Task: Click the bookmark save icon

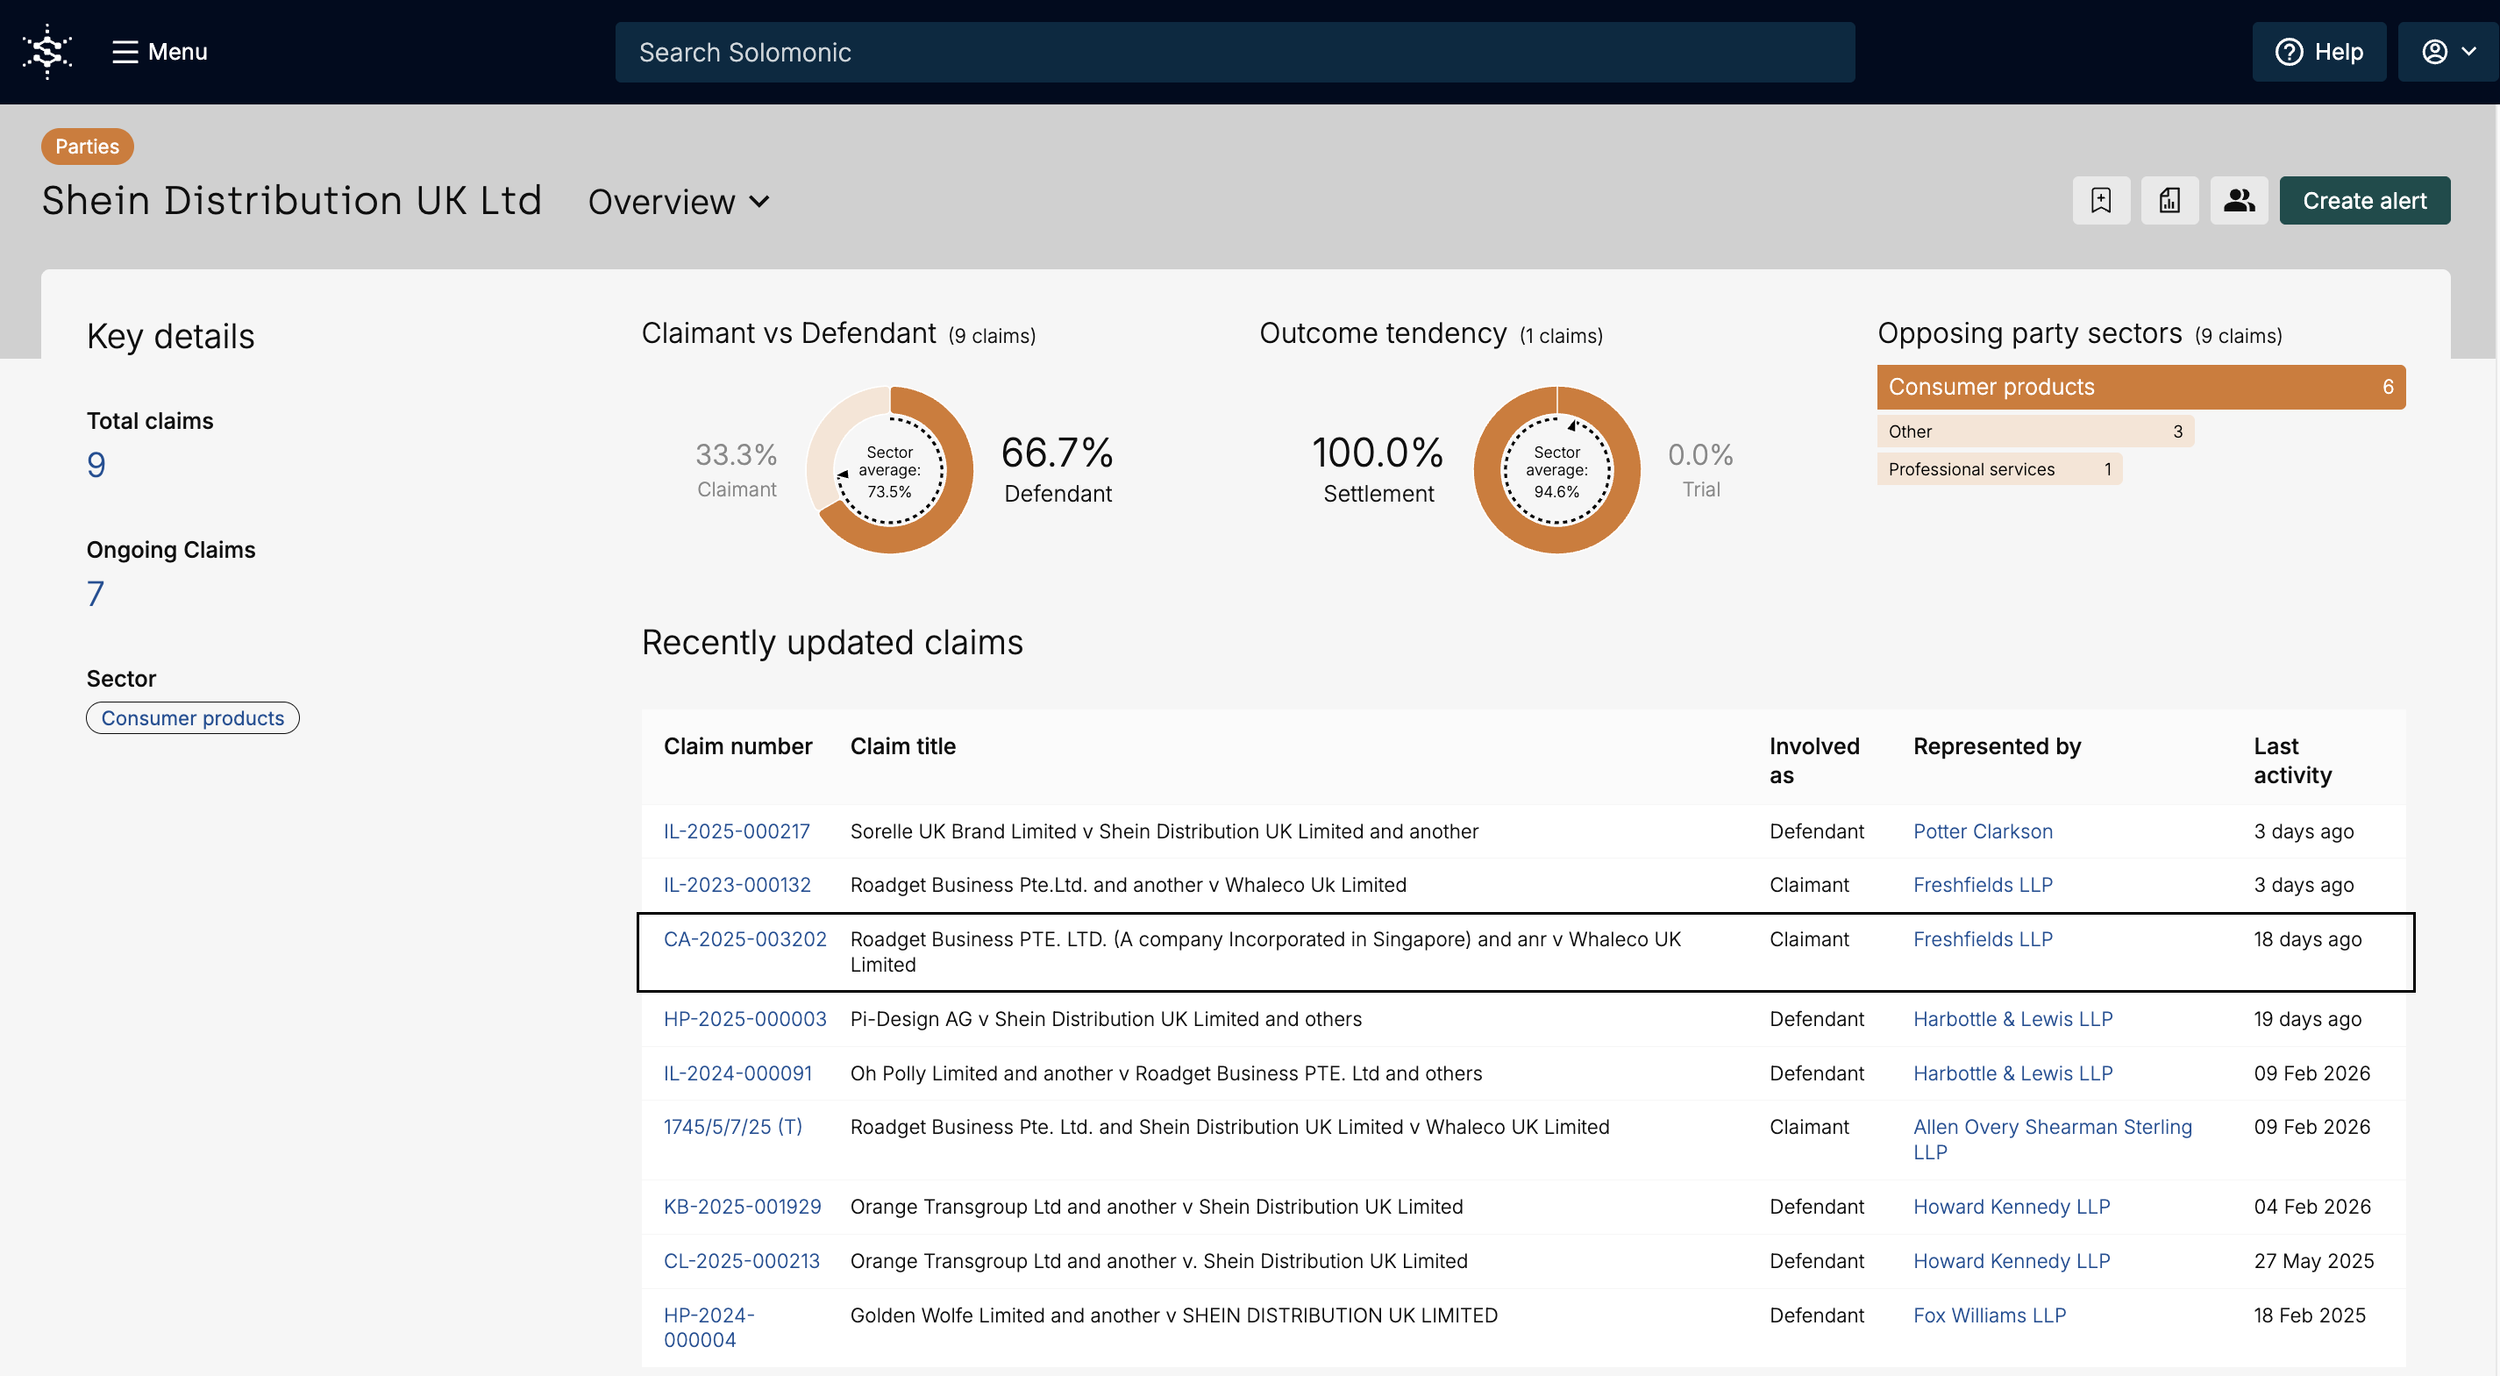Action: (x=2101, y=201)
